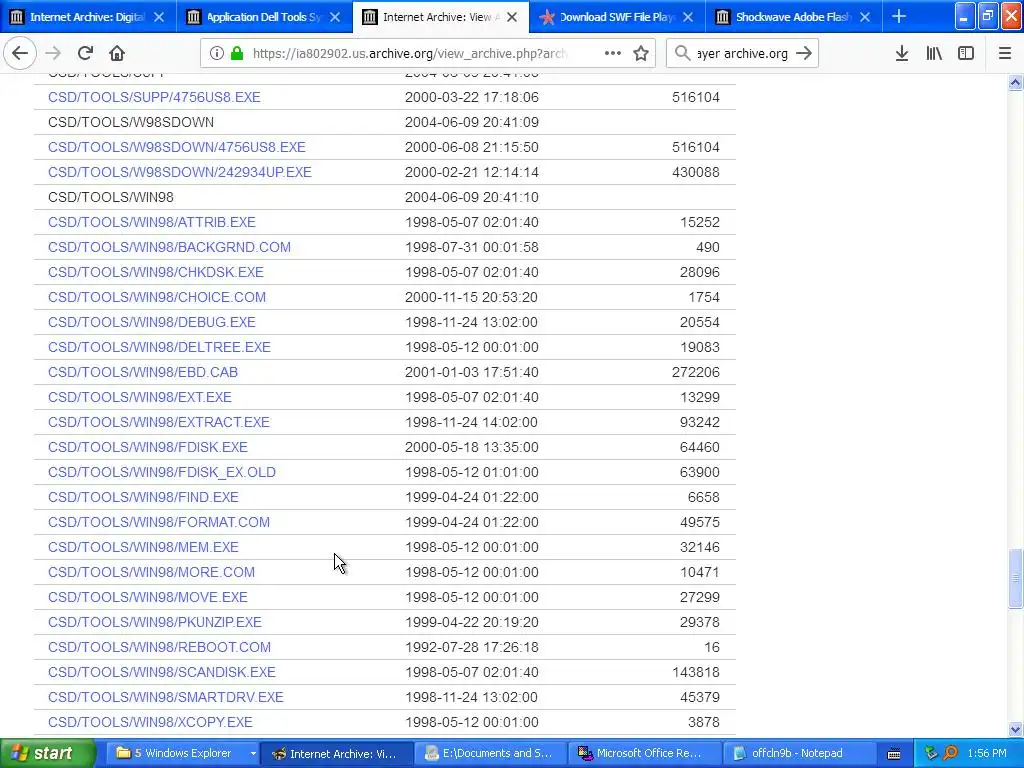Open the MORE.COM file link

tap(152, 572)
